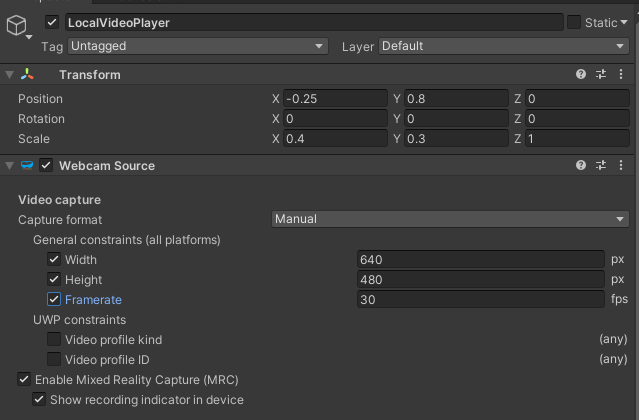Open Webcam Source presets
The width and height of the screenshot is (639, 420).
601,165
